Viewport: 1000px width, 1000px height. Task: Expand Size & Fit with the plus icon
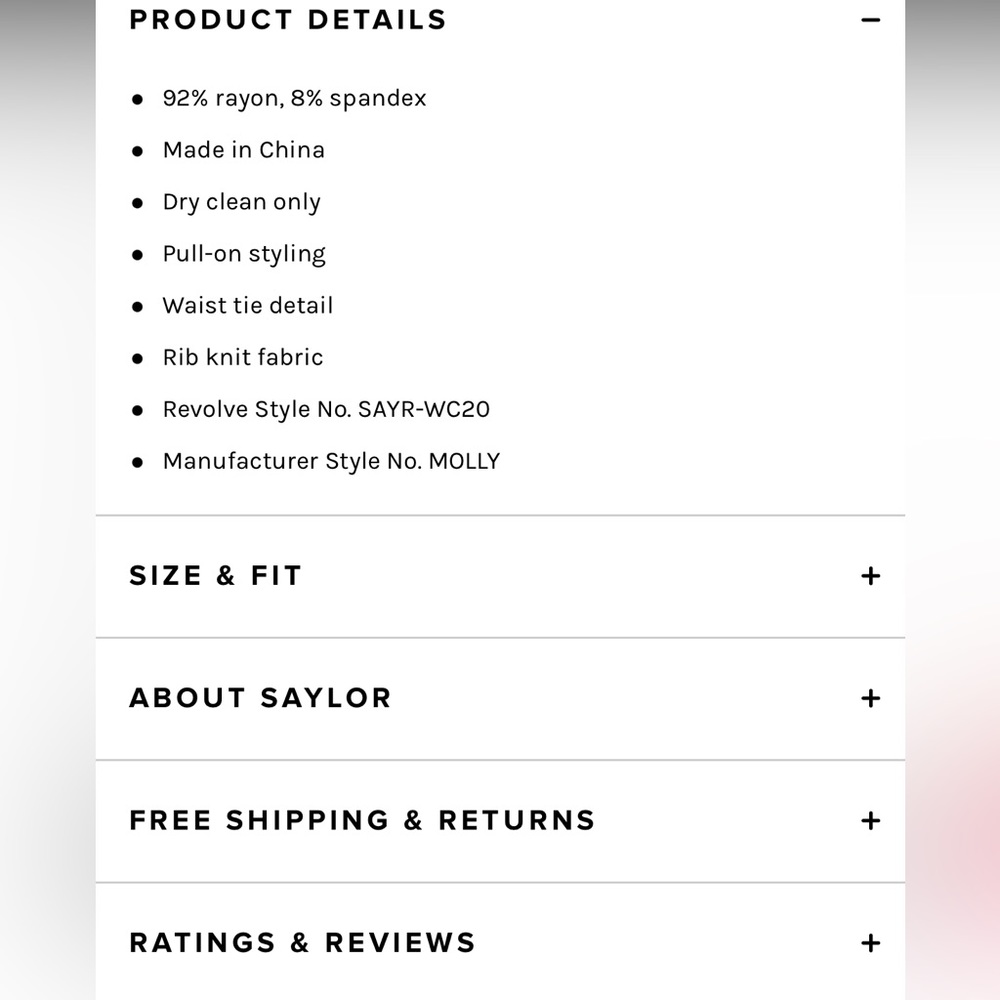click(871, 576)
